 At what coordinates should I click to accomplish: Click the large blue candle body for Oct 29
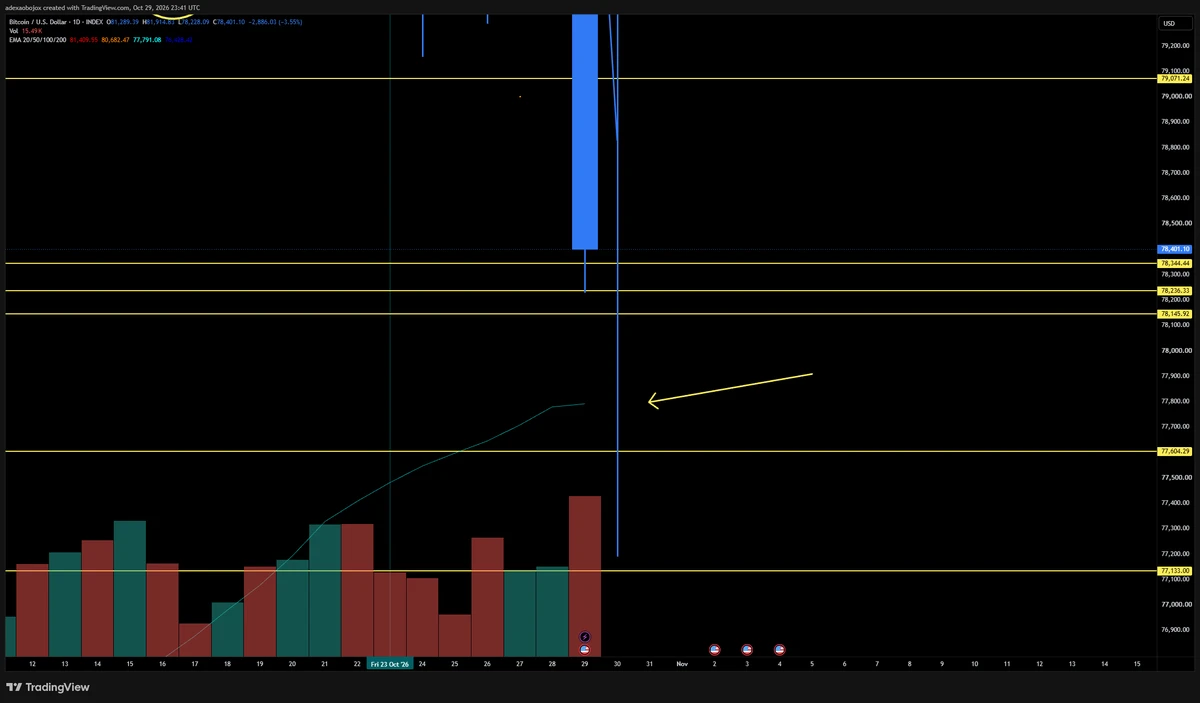(x=585, y=131)
